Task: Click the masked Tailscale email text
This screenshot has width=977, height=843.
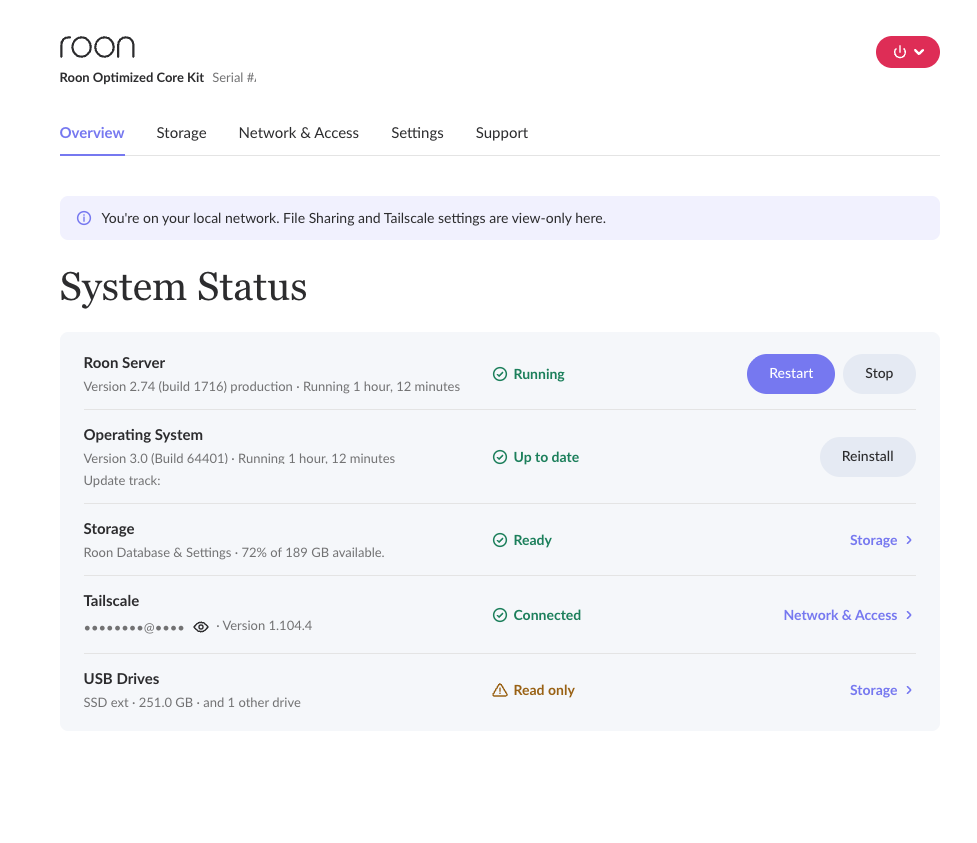Action: (x=134, y=627)
